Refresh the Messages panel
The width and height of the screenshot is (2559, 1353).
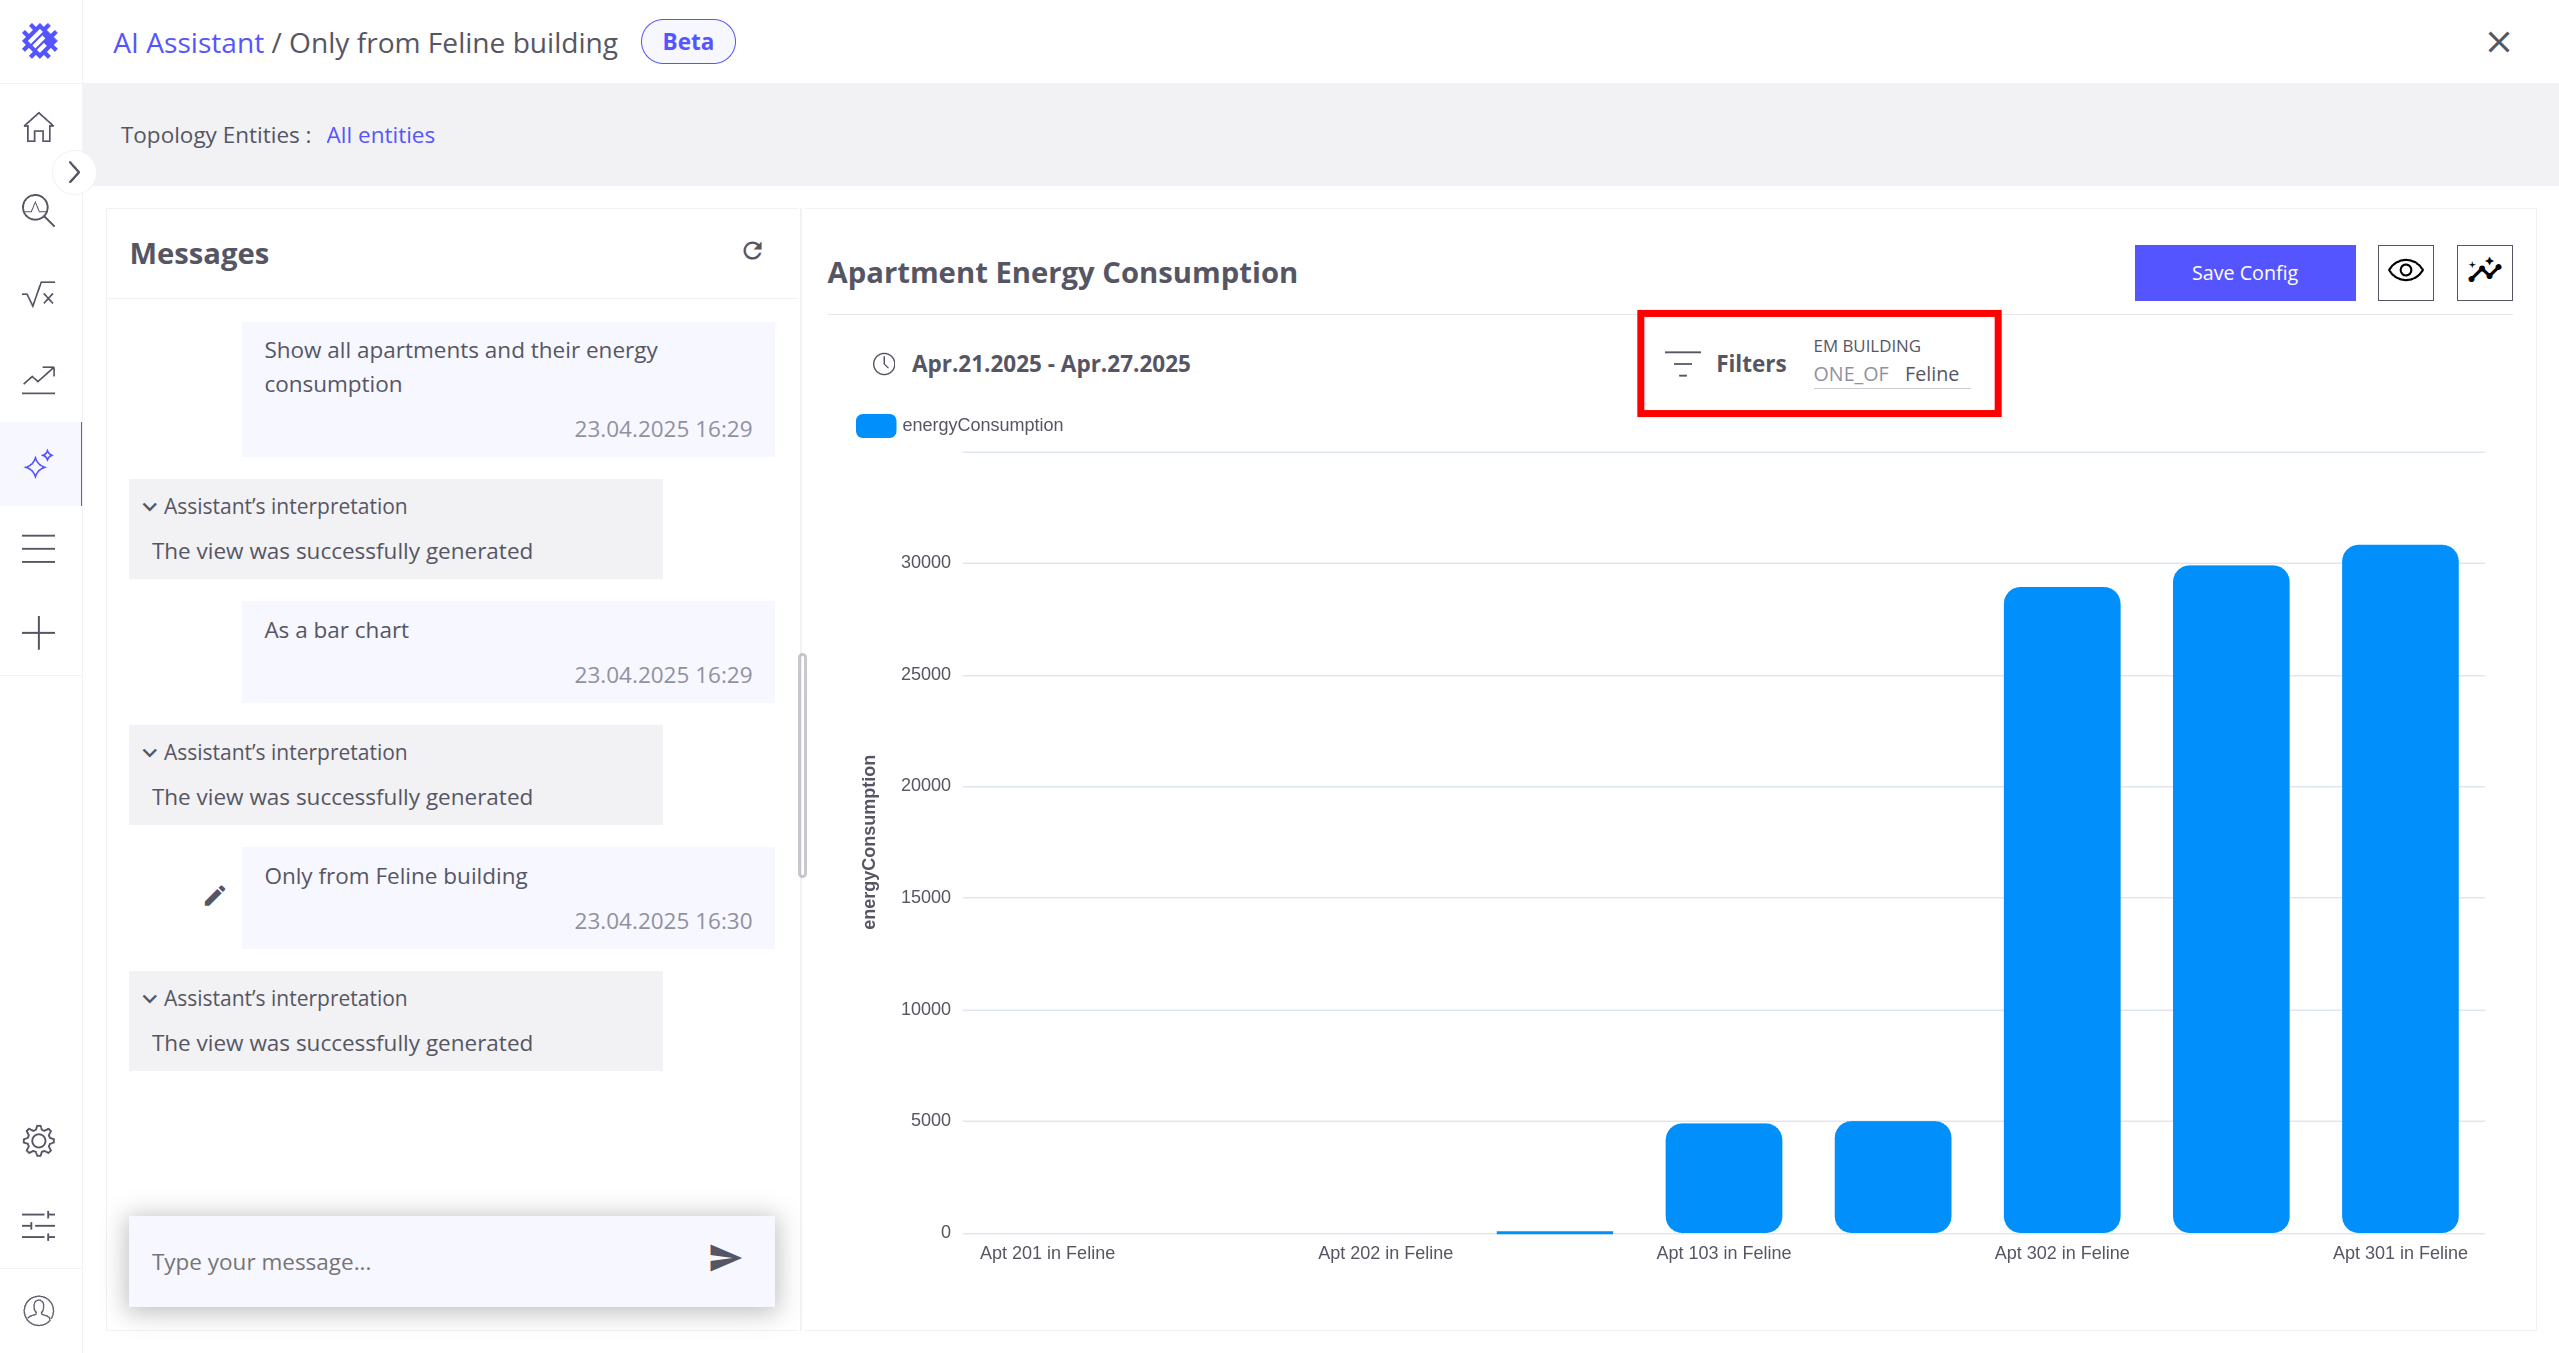(752, 251)
